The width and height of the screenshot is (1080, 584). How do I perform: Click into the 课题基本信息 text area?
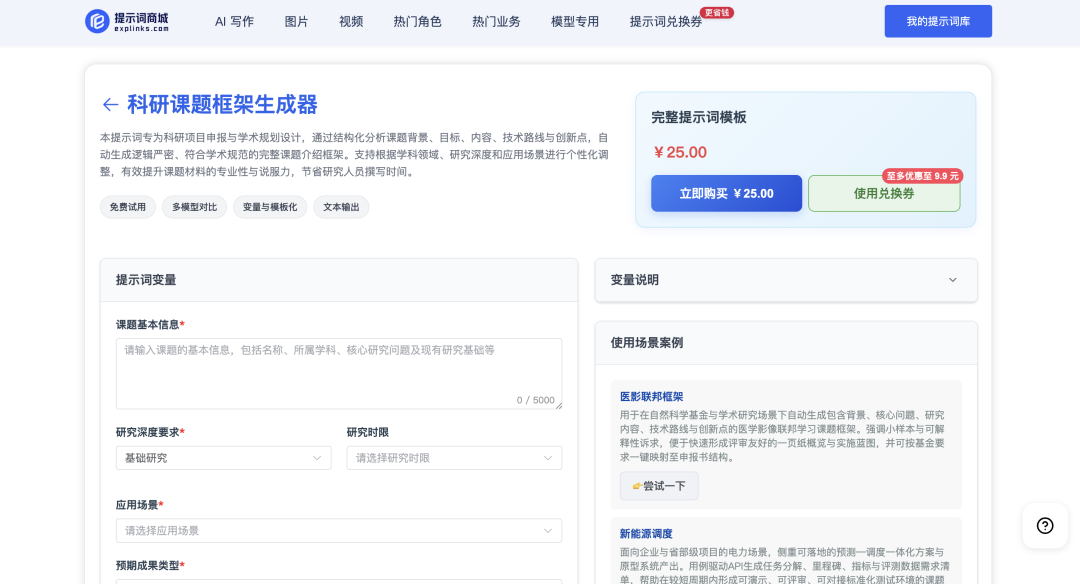coord(339,373)
